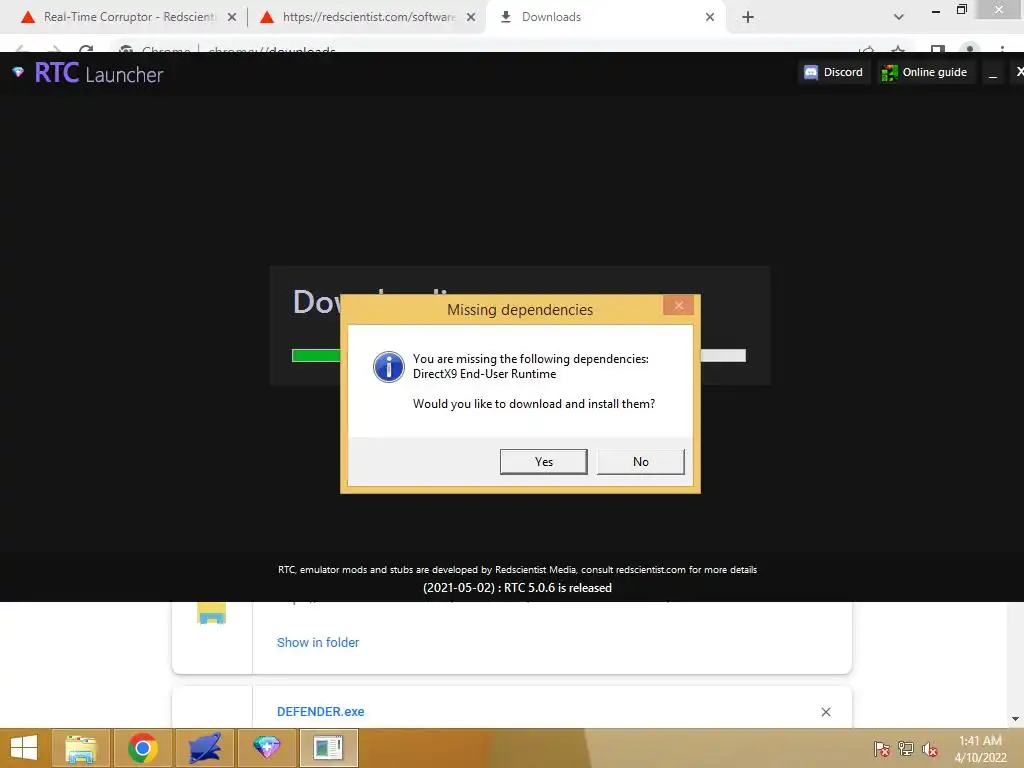
Task: Minimize the RTC Launcher window
Action: pos(993,73)
